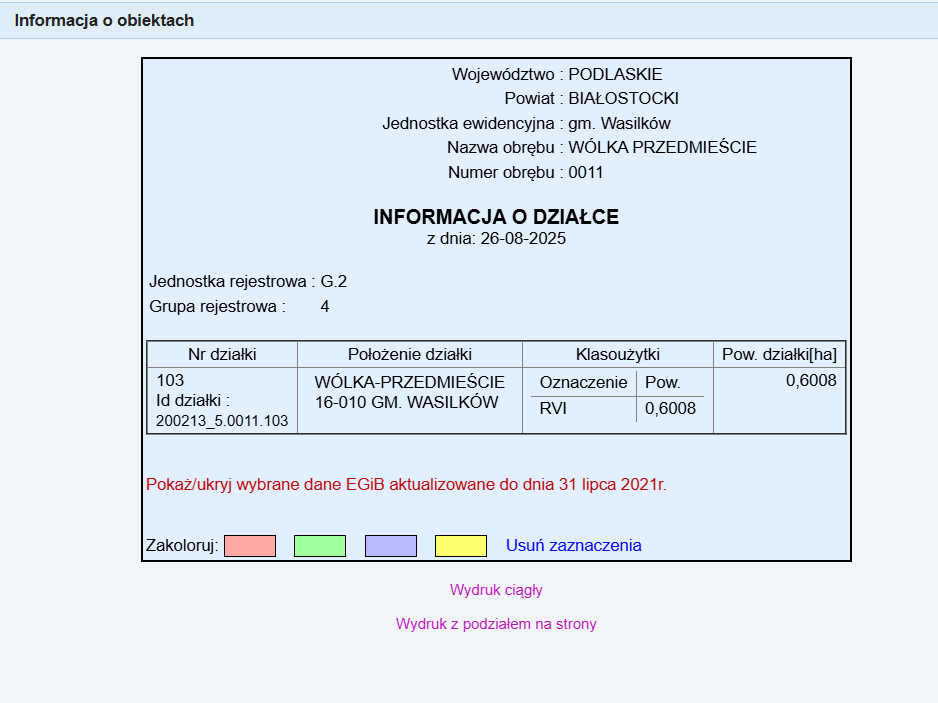Click the 'Położenie działki' column header
938x703 pixels.
pos(410,355)
